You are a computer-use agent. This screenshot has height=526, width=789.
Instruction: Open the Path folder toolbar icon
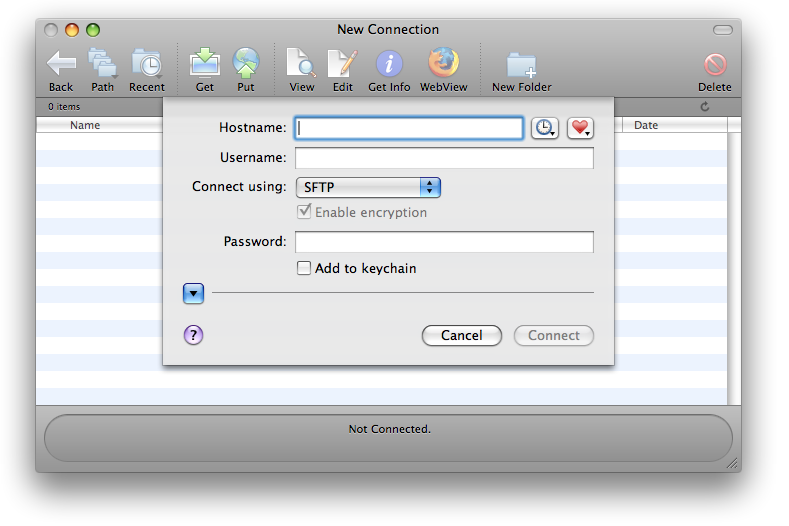[102, 65]
